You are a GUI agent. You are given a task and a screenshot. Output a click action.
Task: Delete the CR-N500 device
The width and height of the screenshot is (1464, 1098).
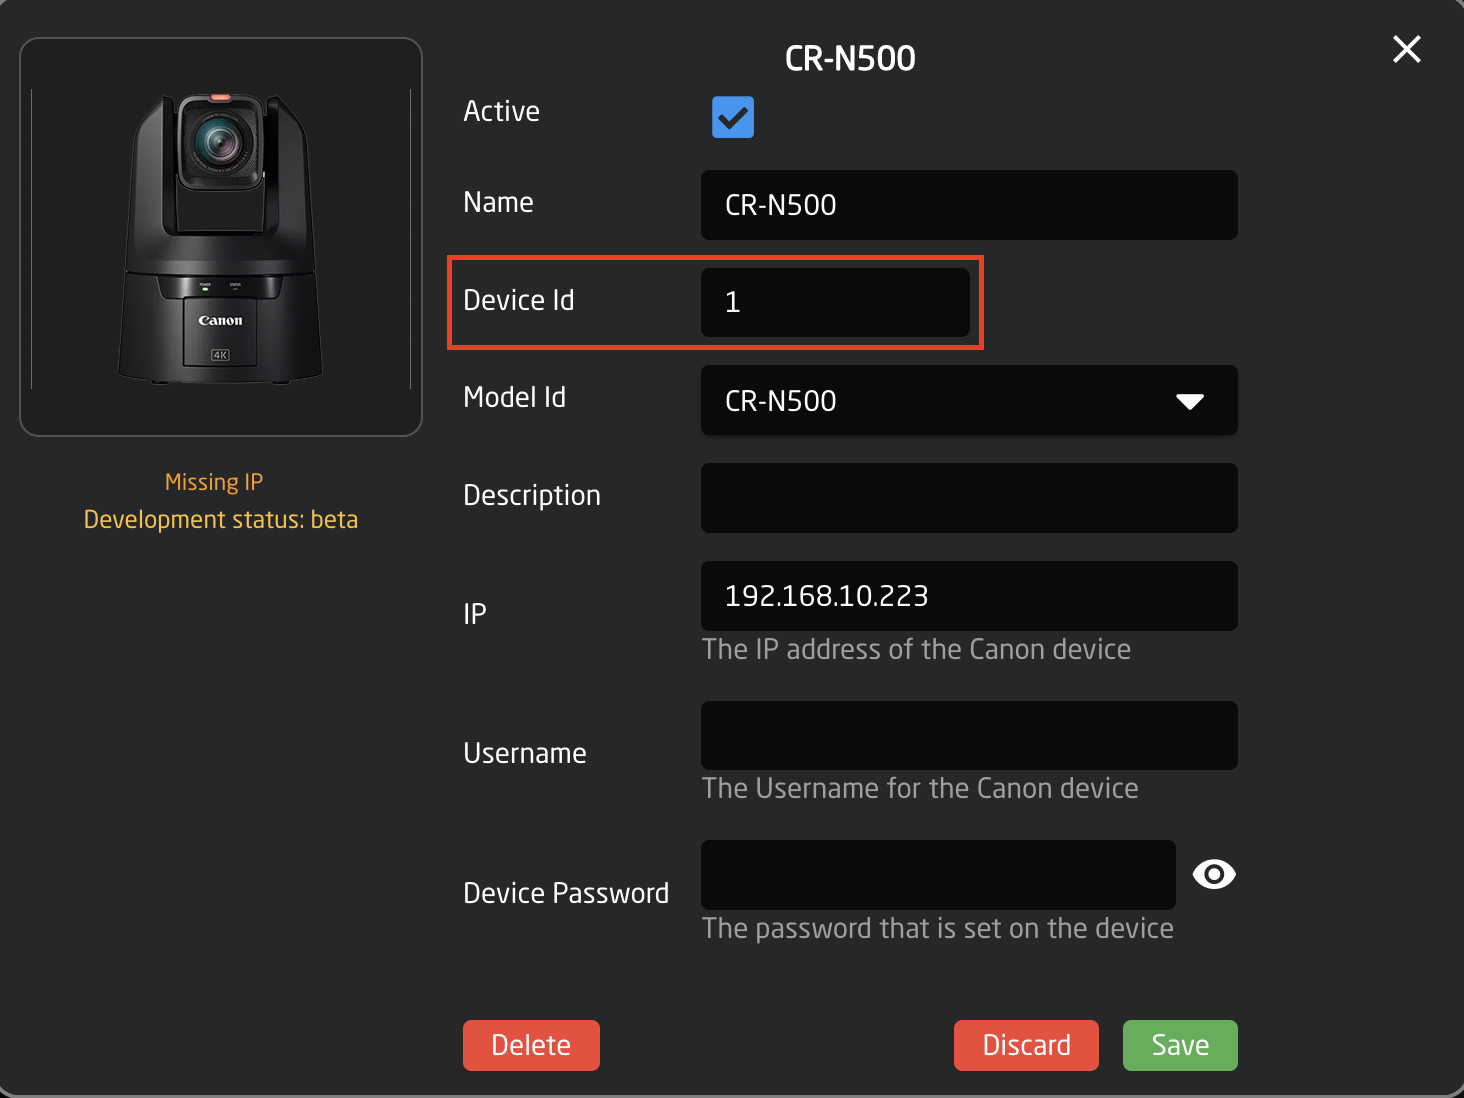click(531, 1045)
